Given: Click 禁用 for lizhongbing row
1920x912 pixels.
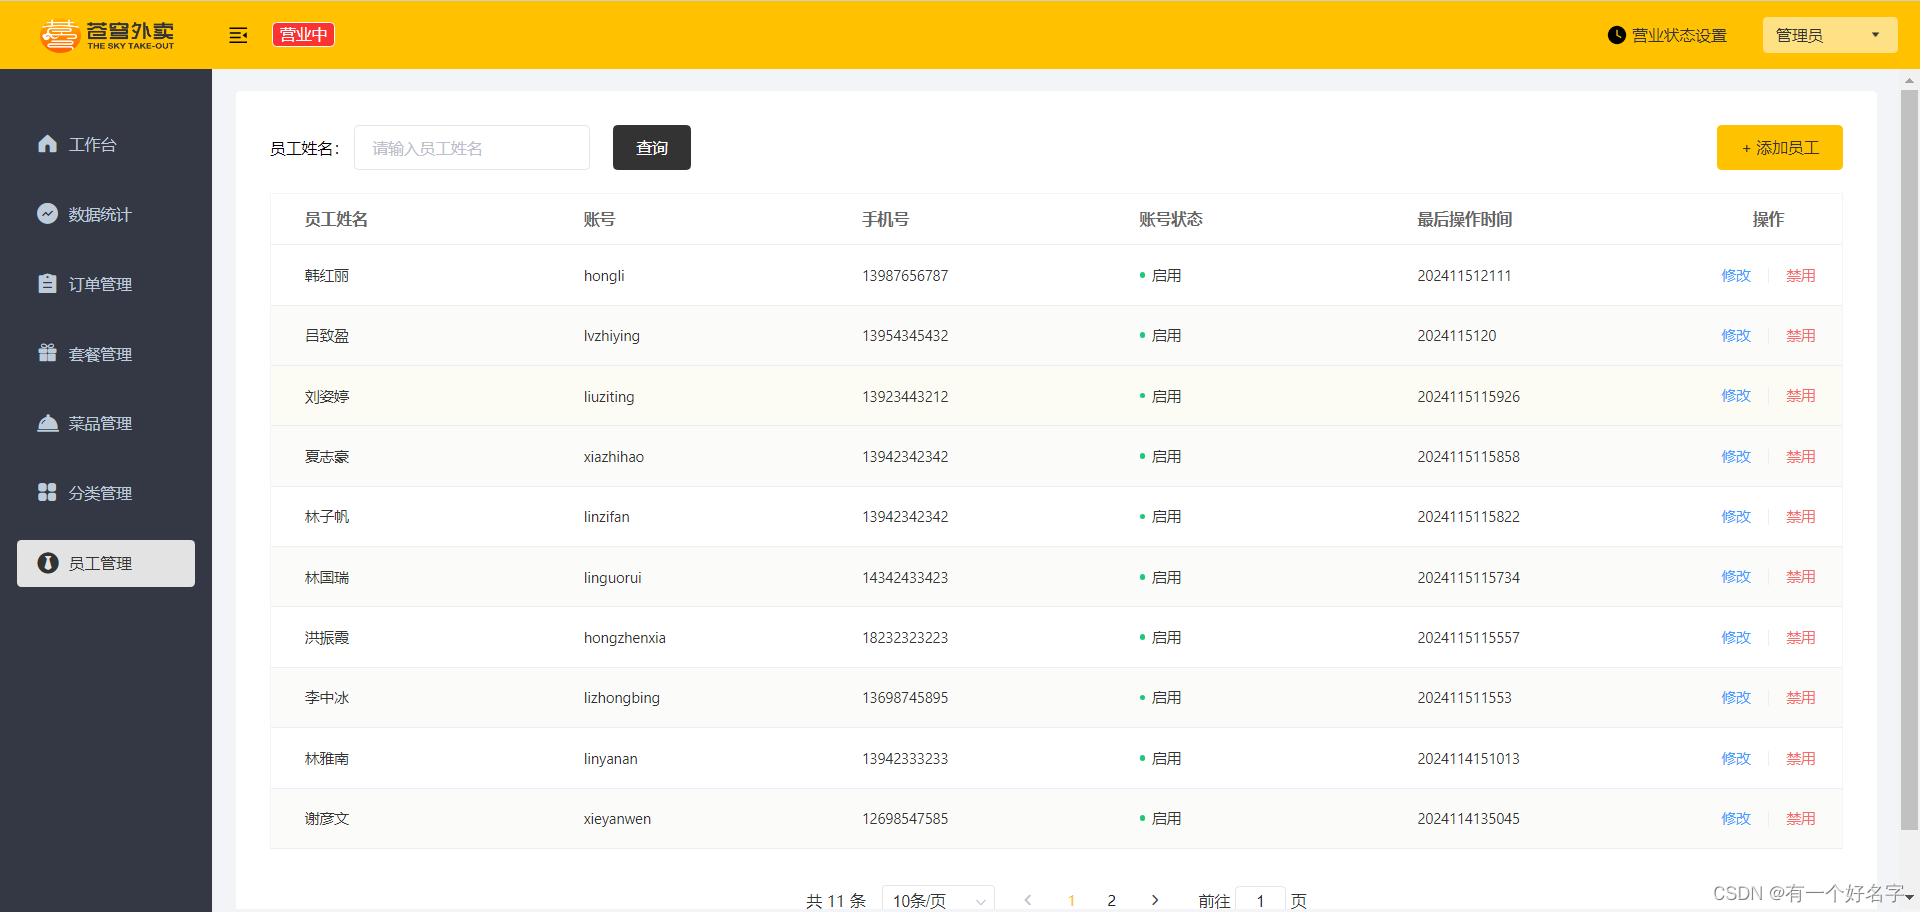Looking at the screenshot, I should pos(1801,697).
